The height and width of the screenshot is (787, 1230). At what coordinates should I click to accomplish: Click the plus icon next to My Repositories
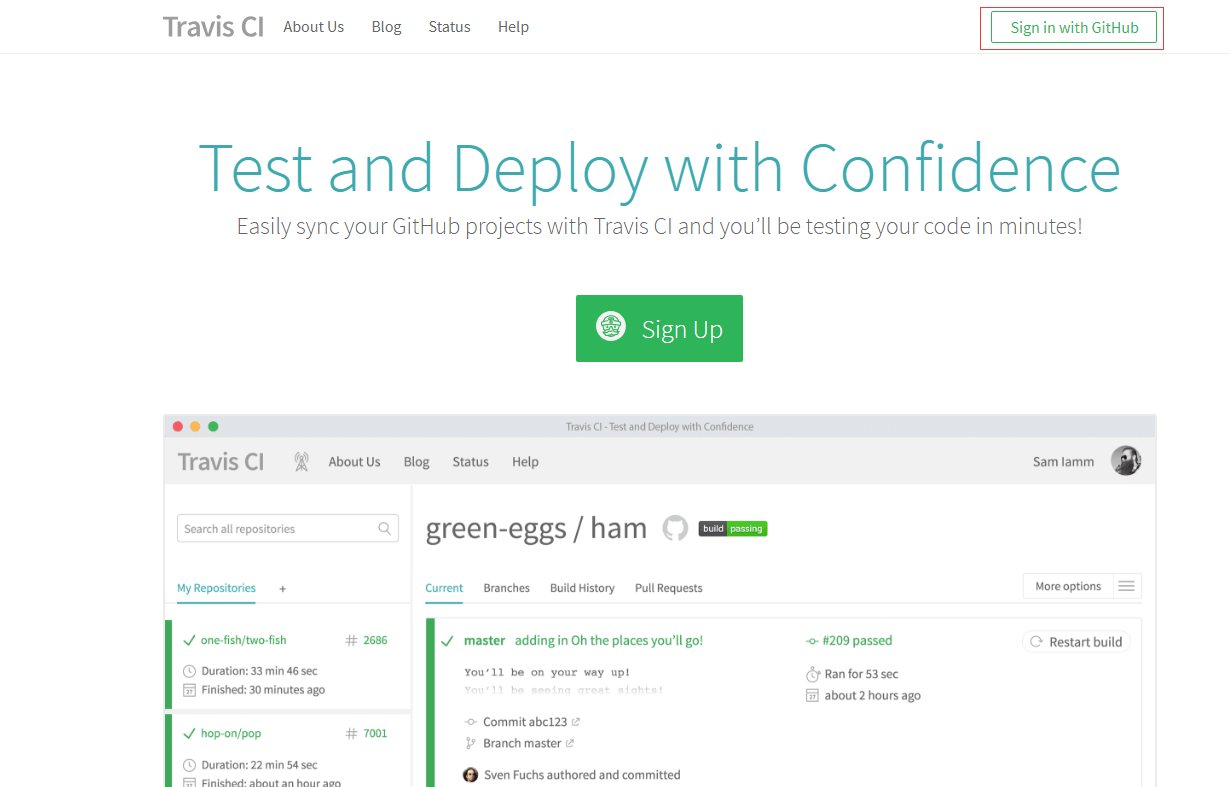pyautogui.click(x=282, y=589)
